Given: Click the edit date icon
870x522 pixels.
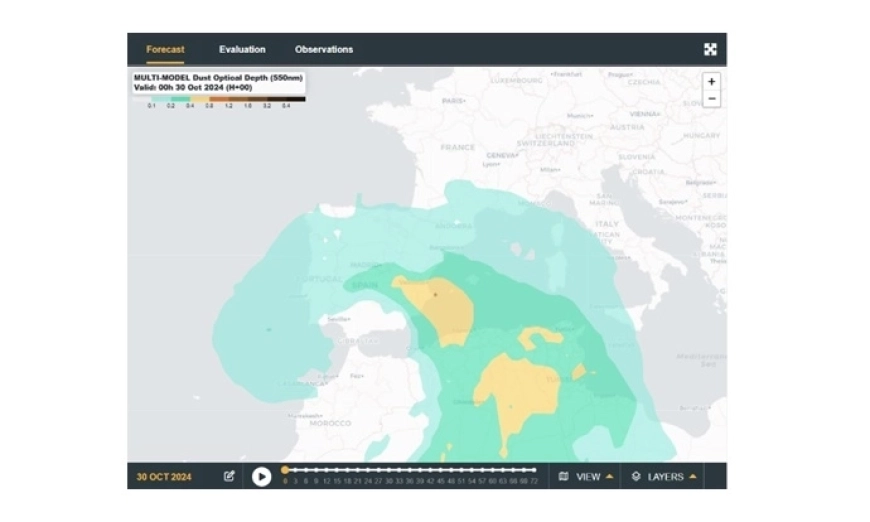Looking at the screenshot, I should 229,477.
